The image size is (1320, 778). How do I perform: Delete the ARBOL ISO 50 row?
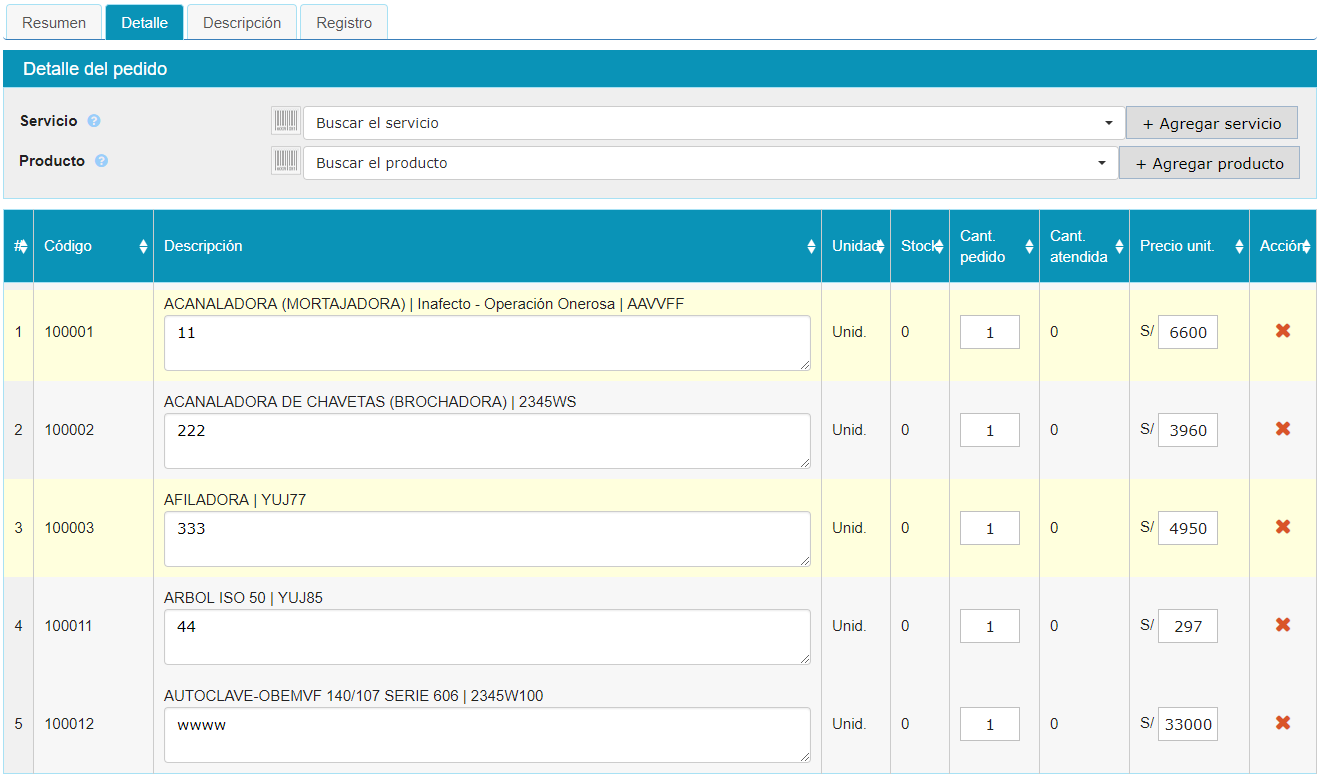tap(1282, 625)
